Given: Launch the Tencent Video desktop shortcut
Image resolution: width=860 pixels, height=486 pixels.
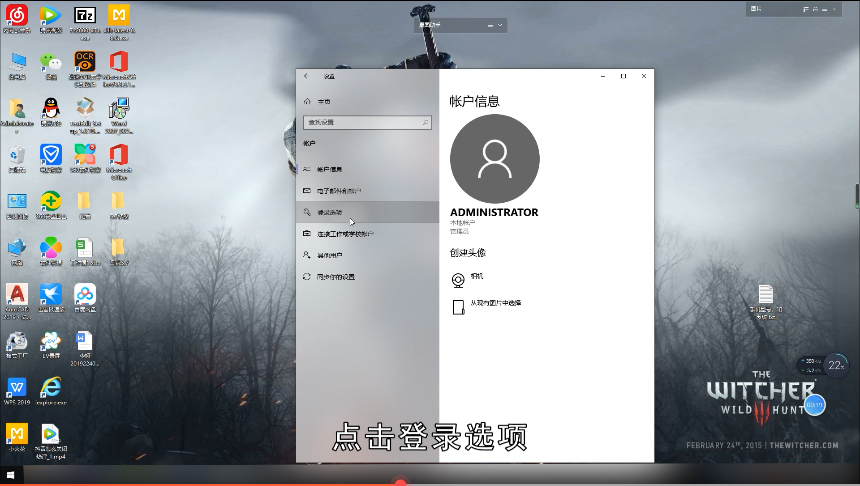Looking at the screenshot, I should tap(50, 19).
